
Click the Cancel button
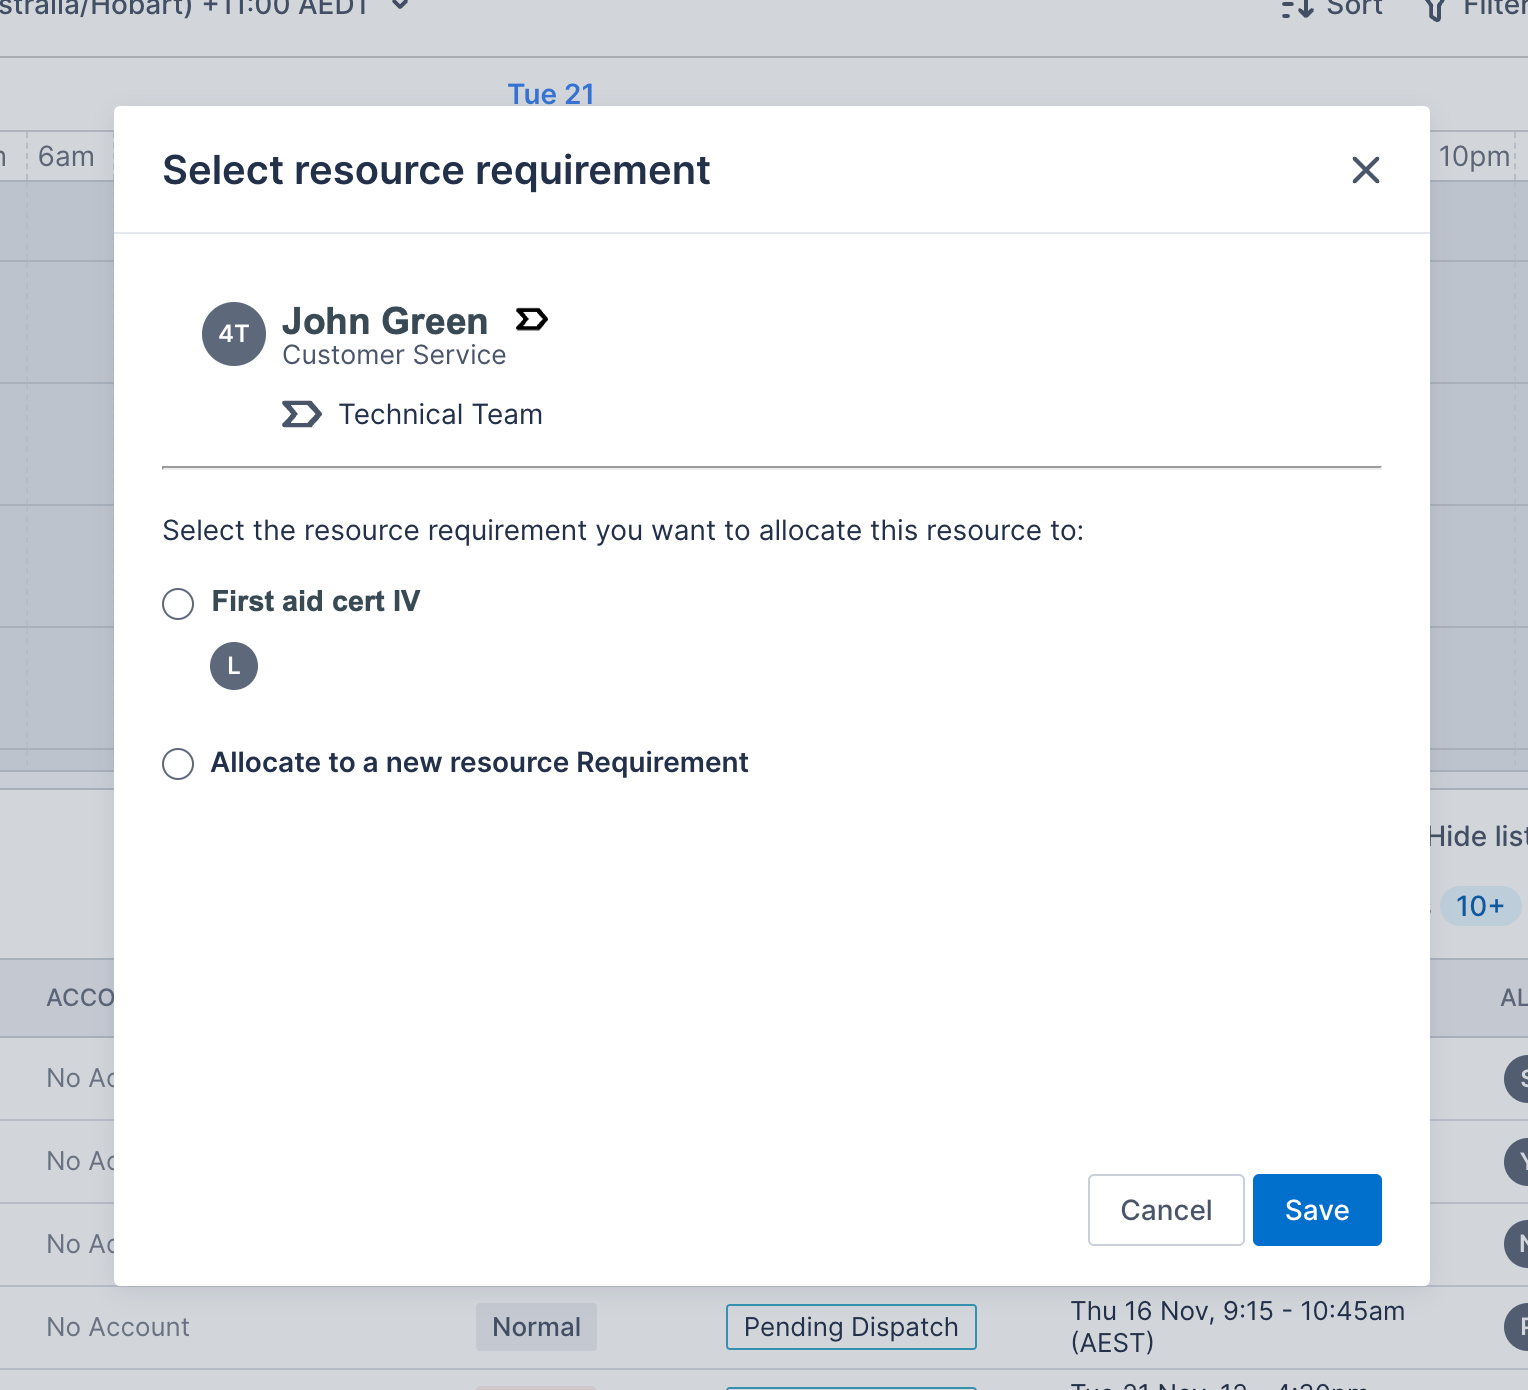point(1165,1210)
